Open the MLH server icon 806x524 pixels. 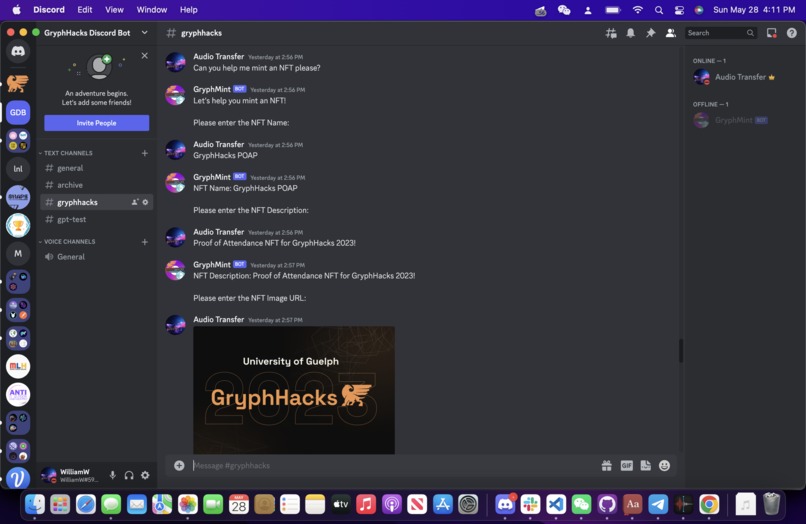coord(18,366)
